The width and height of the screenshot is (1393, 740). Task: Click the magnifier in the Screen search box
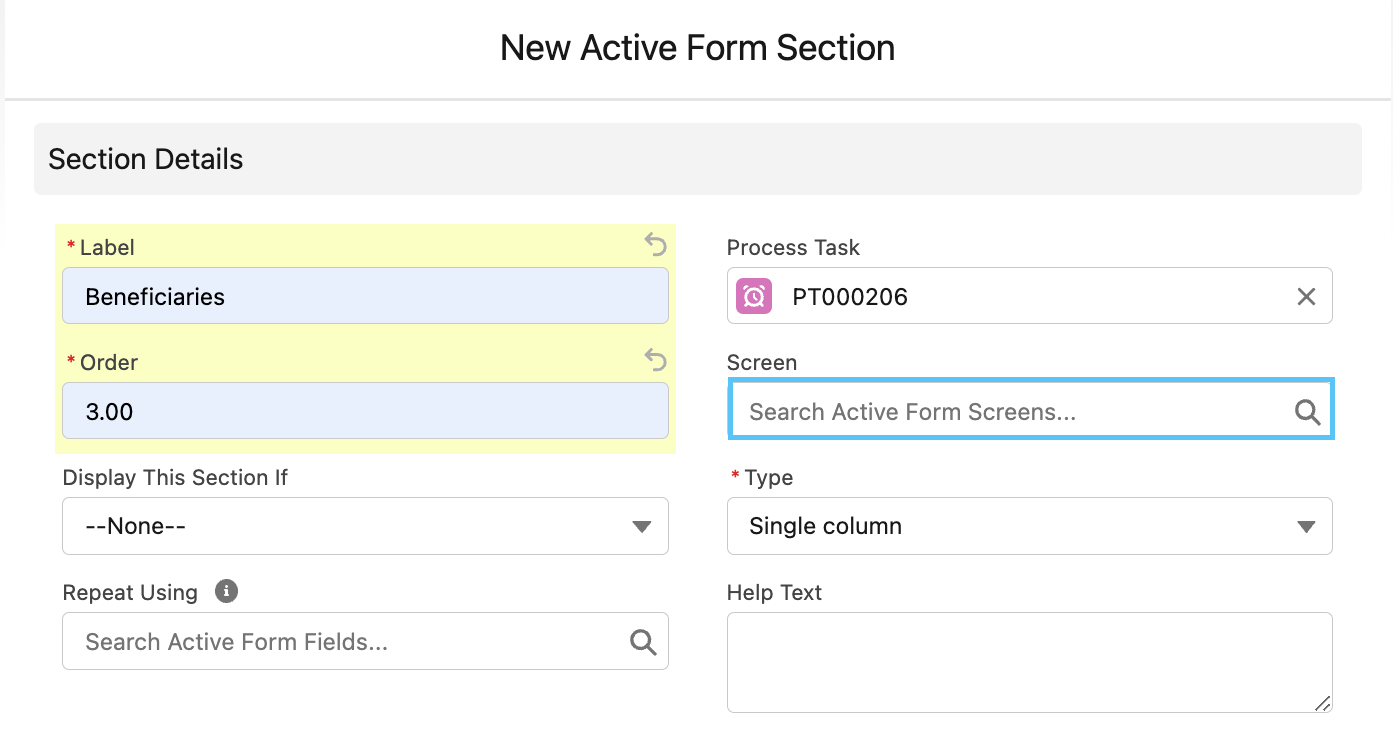[1306, 410]
